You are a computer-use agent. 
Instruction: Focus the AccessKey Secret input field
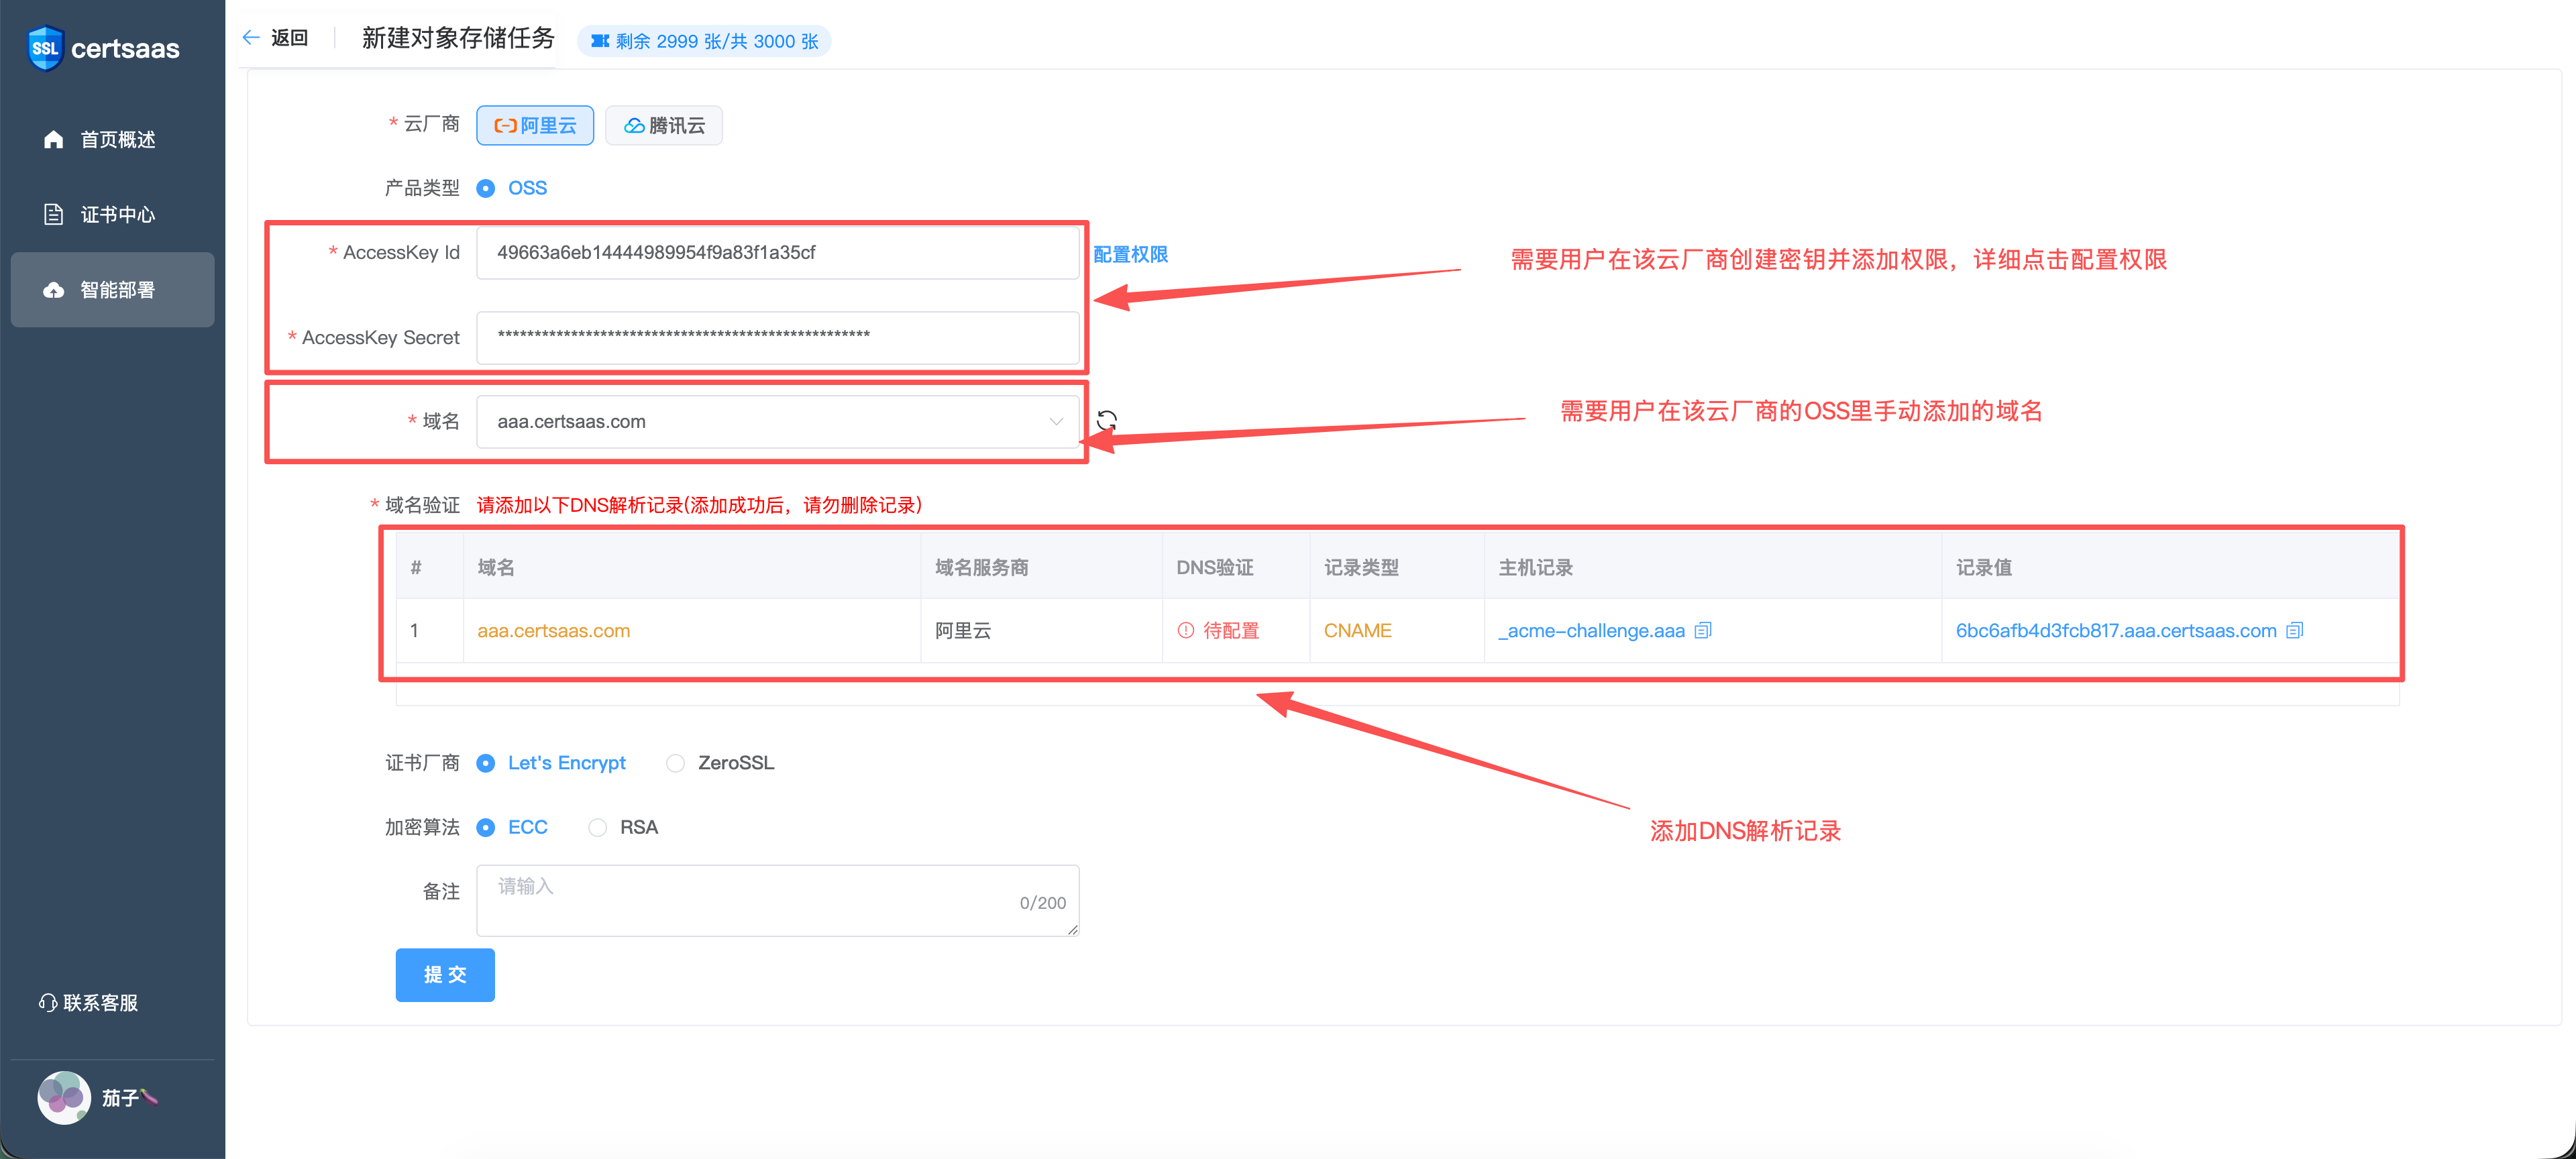778,338
